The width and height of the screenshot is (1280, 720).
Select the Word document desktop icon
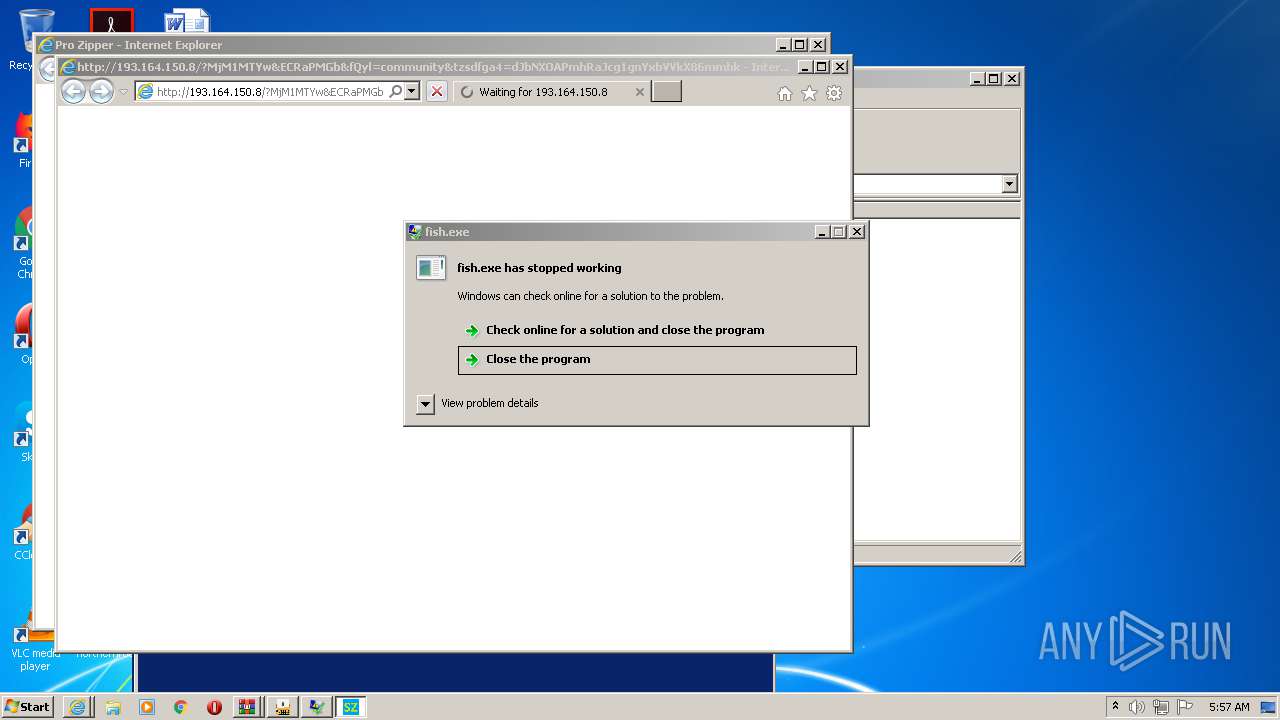[x=187, y=21]
